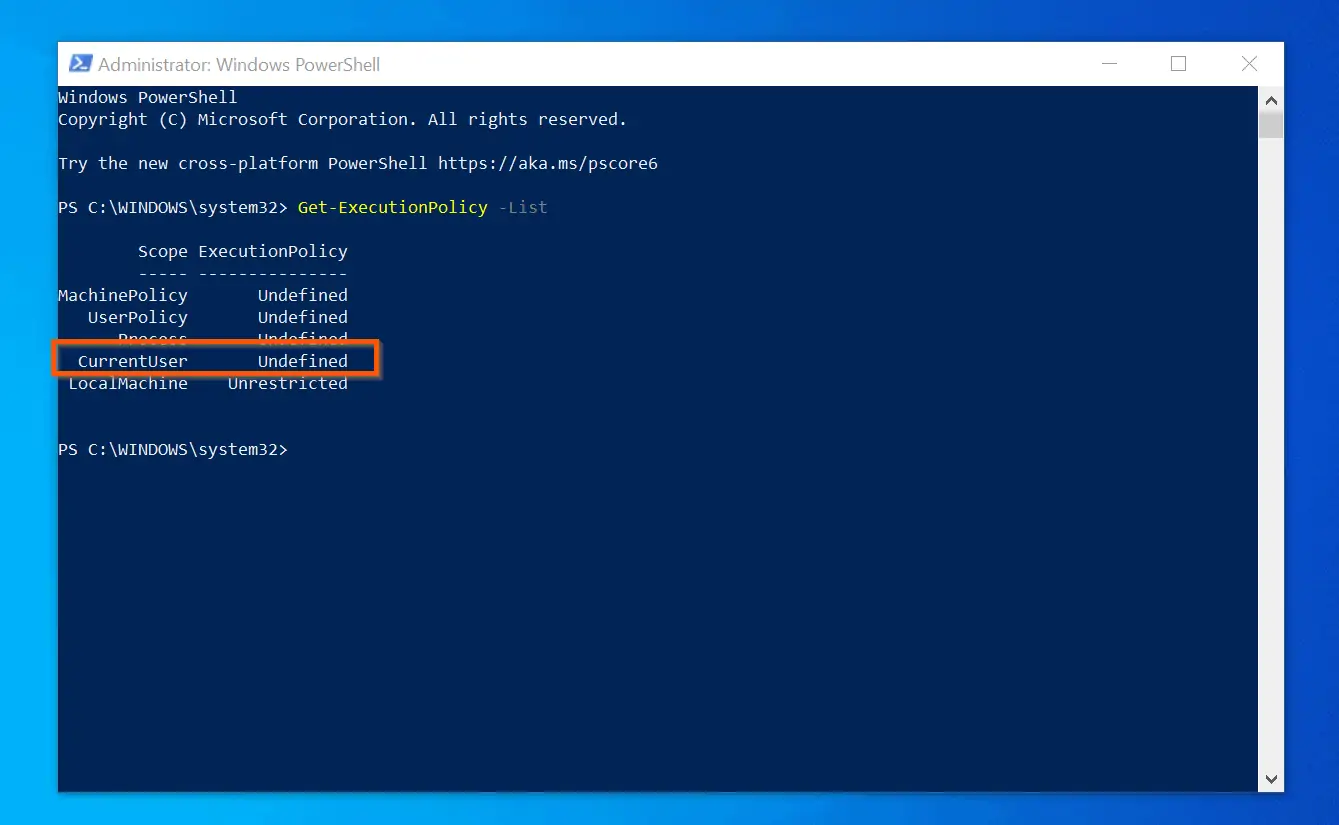Viewport: 1339px width, 825px height.
Task: Click the 'LocalMachine' scope text
Action: [x=128, y=383]
